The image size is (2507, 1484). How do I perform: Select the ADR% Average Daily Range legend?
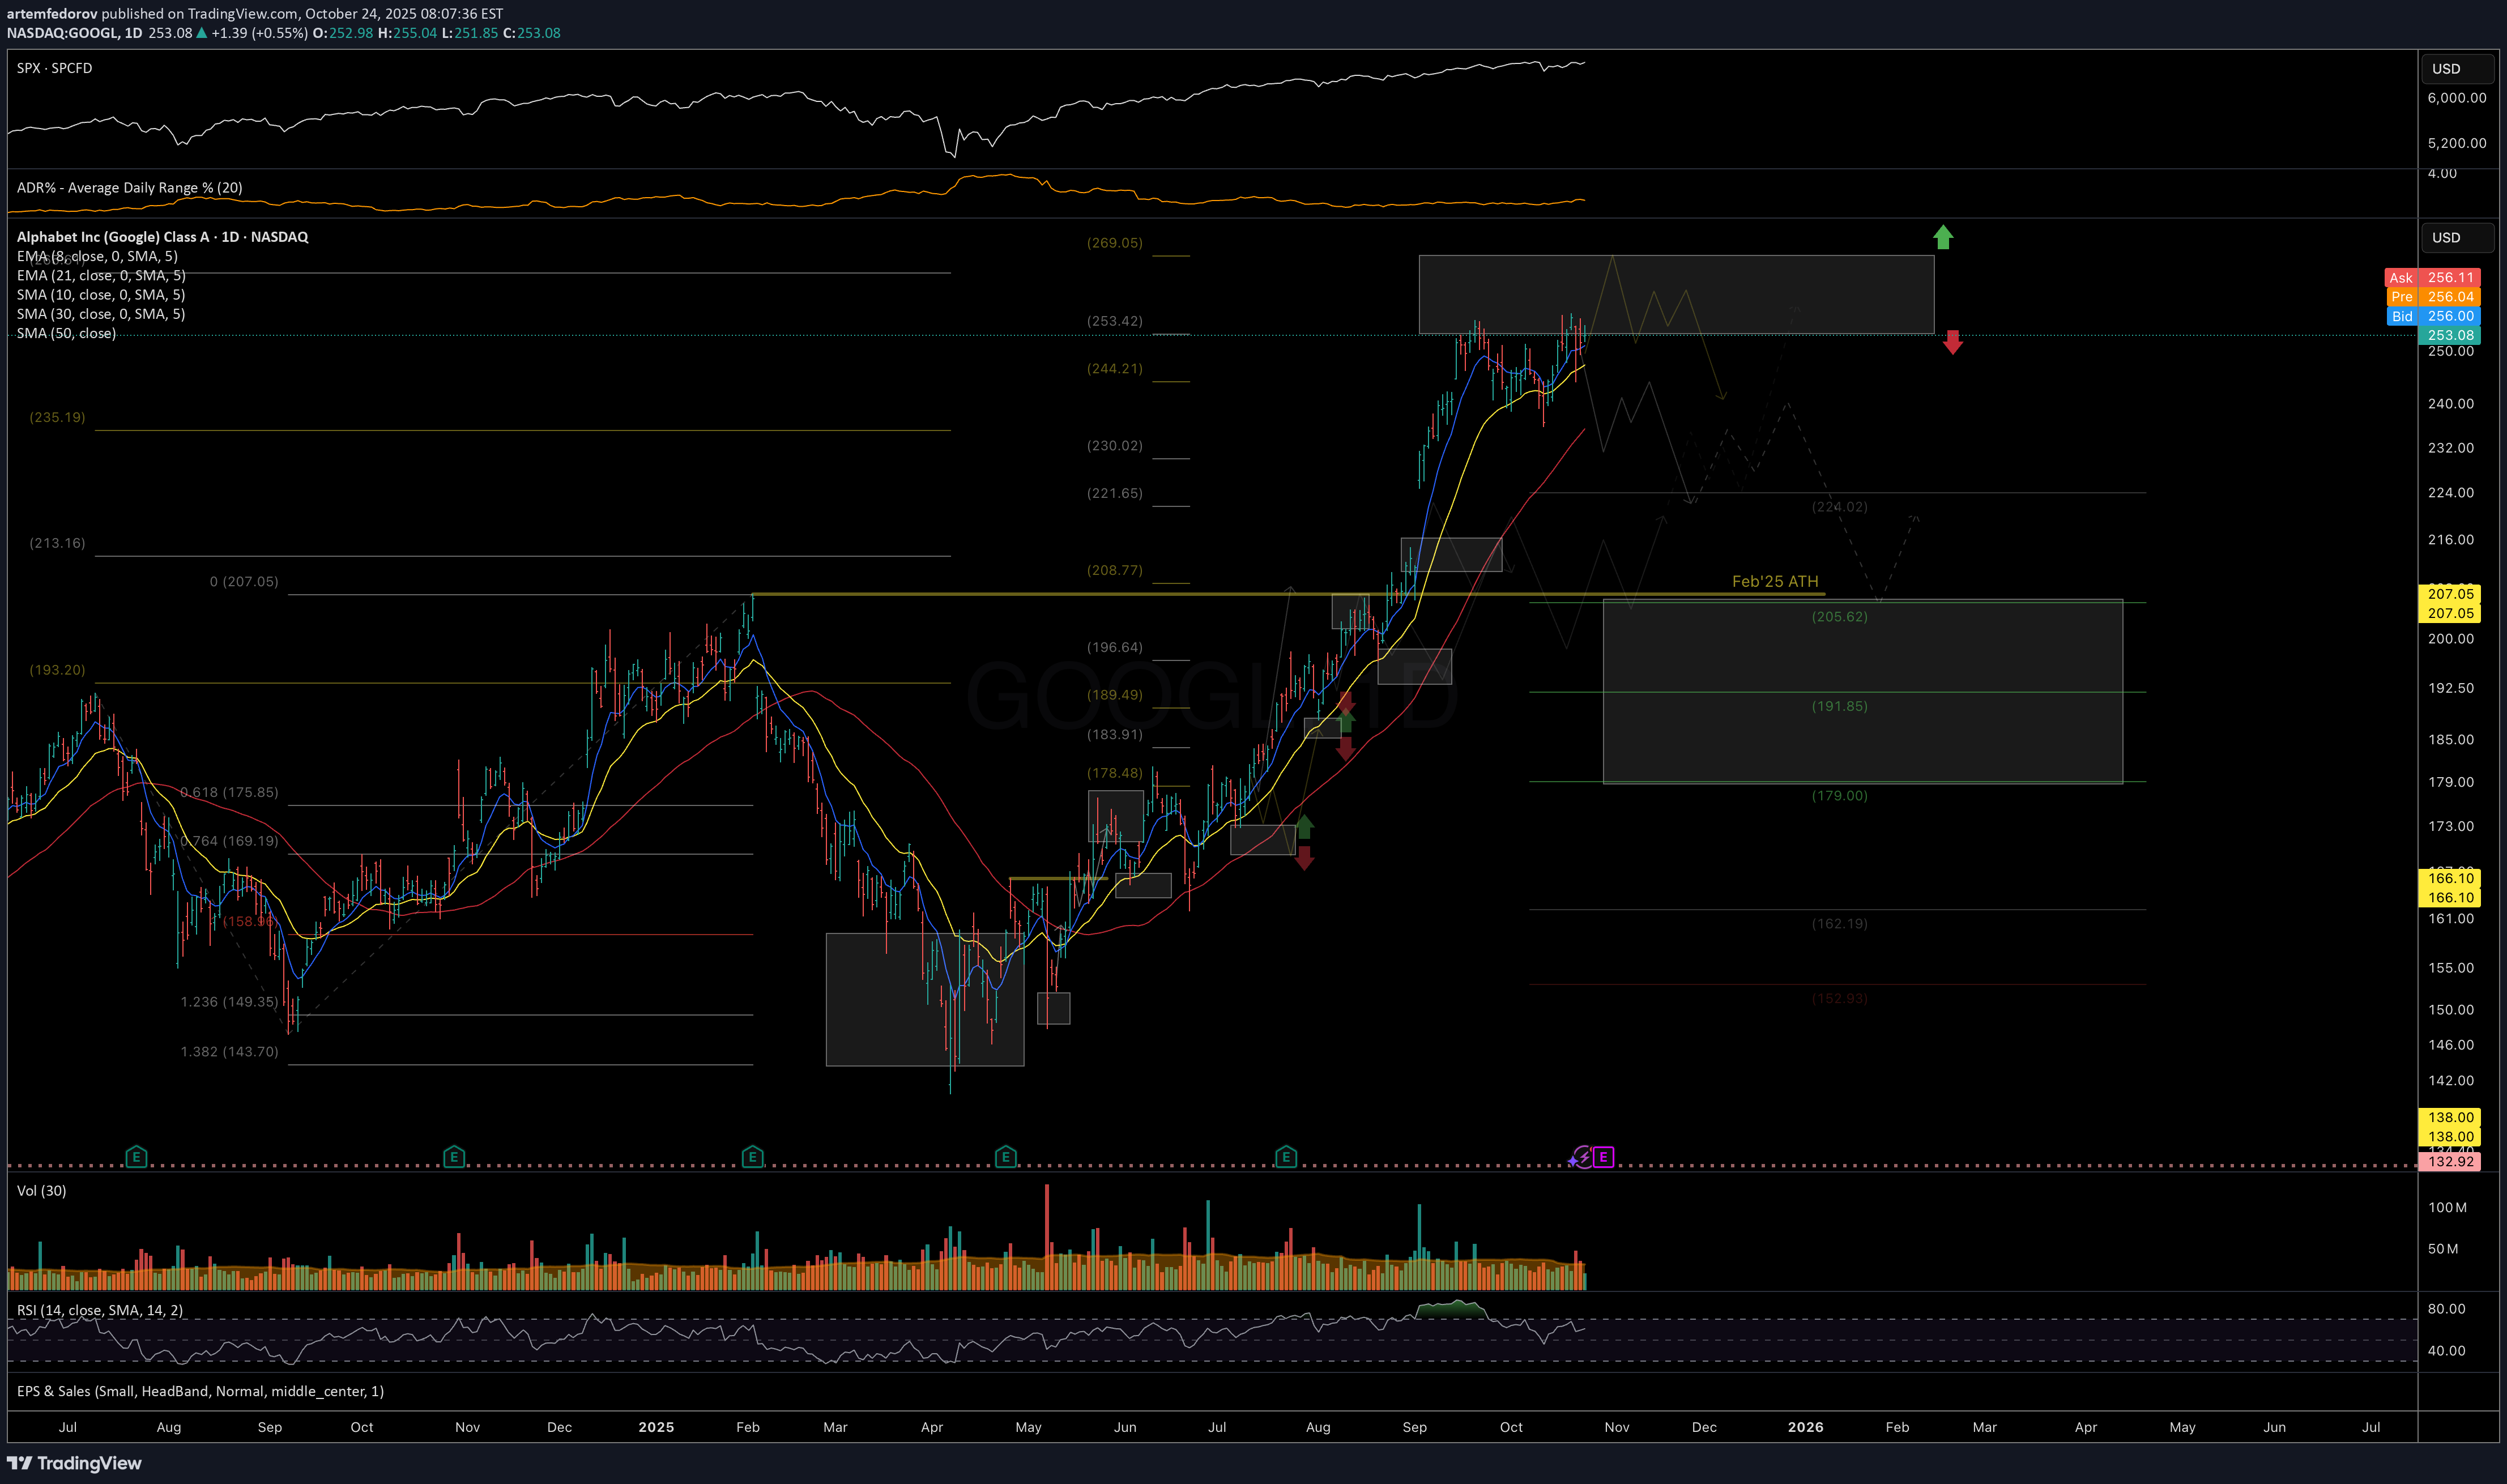(129, 188)
